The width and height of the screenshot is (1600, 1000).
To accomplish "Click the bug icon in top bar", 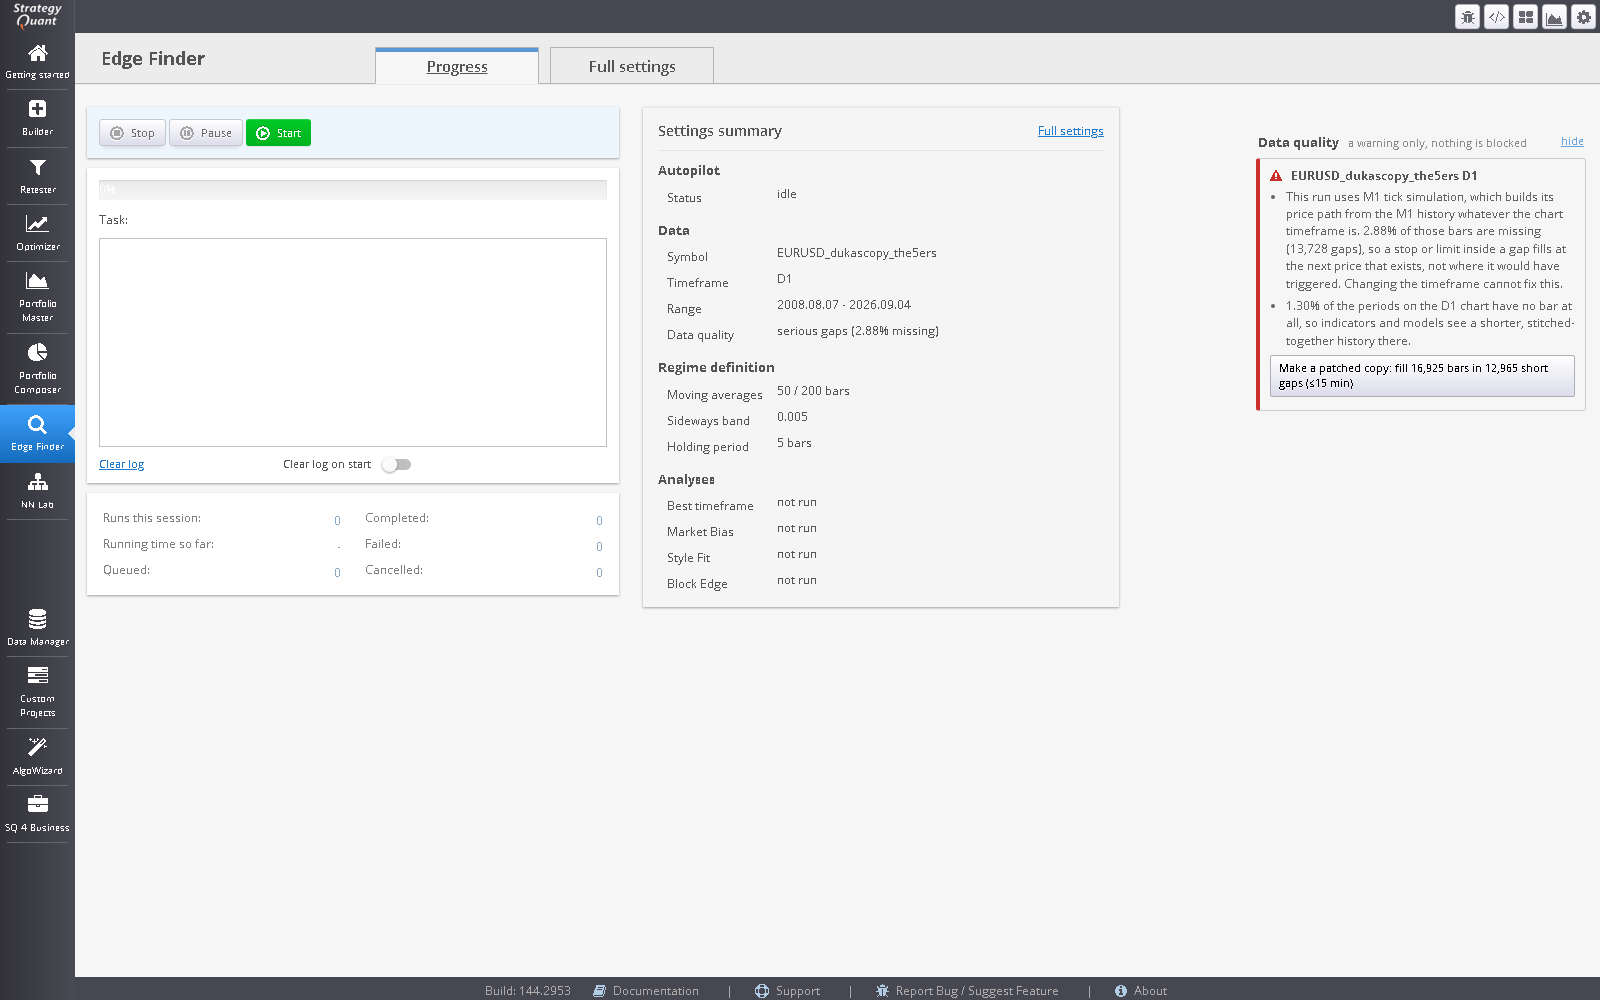I will click(1467, 17).
